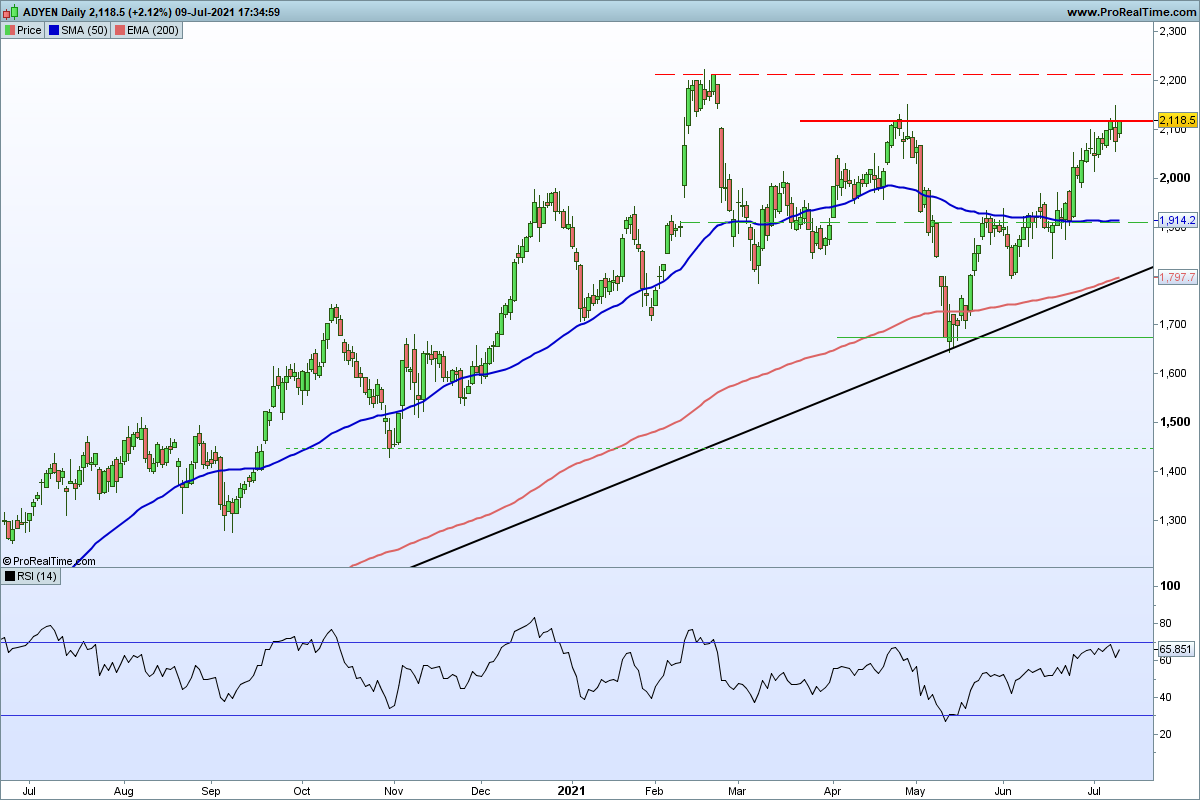Viewport: 1200px width, 800px height.
Task: Click the 1,600 price axis label
Action: coord(1171,374)
